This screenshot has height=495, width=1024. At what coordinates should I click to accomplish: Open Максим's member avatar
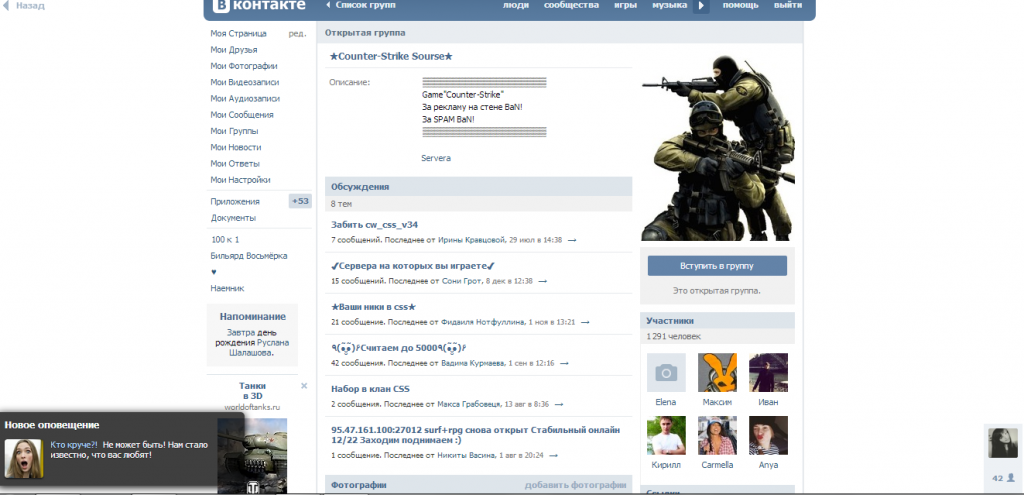pos(717,373)
